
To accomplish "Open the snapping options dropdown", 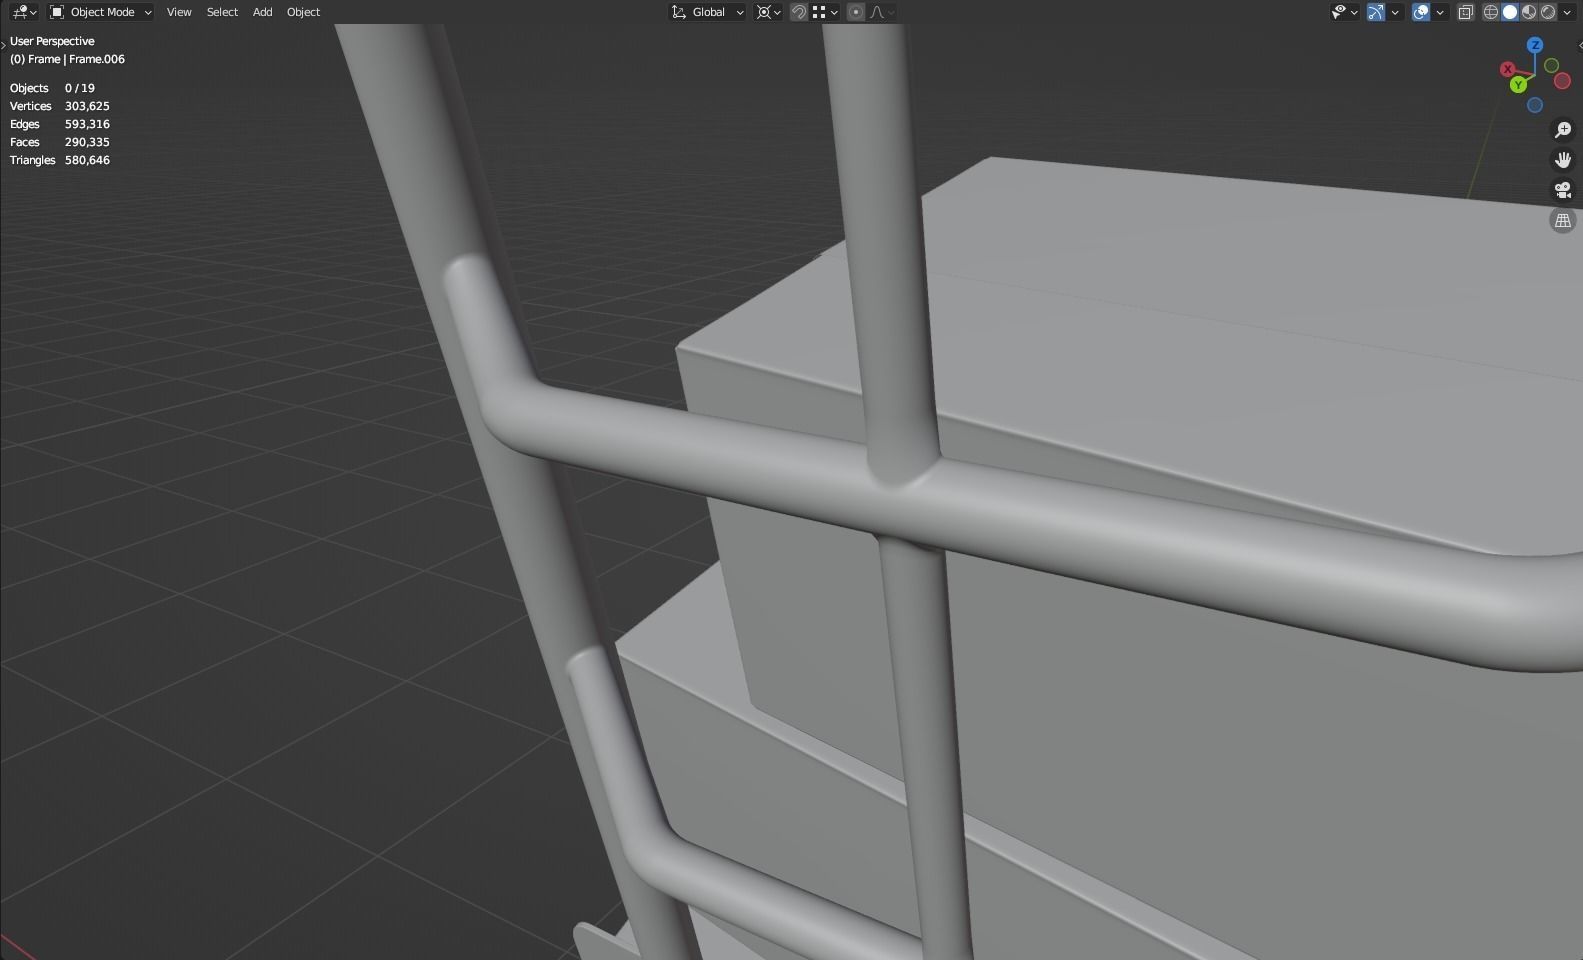I will tap(825, 12).
